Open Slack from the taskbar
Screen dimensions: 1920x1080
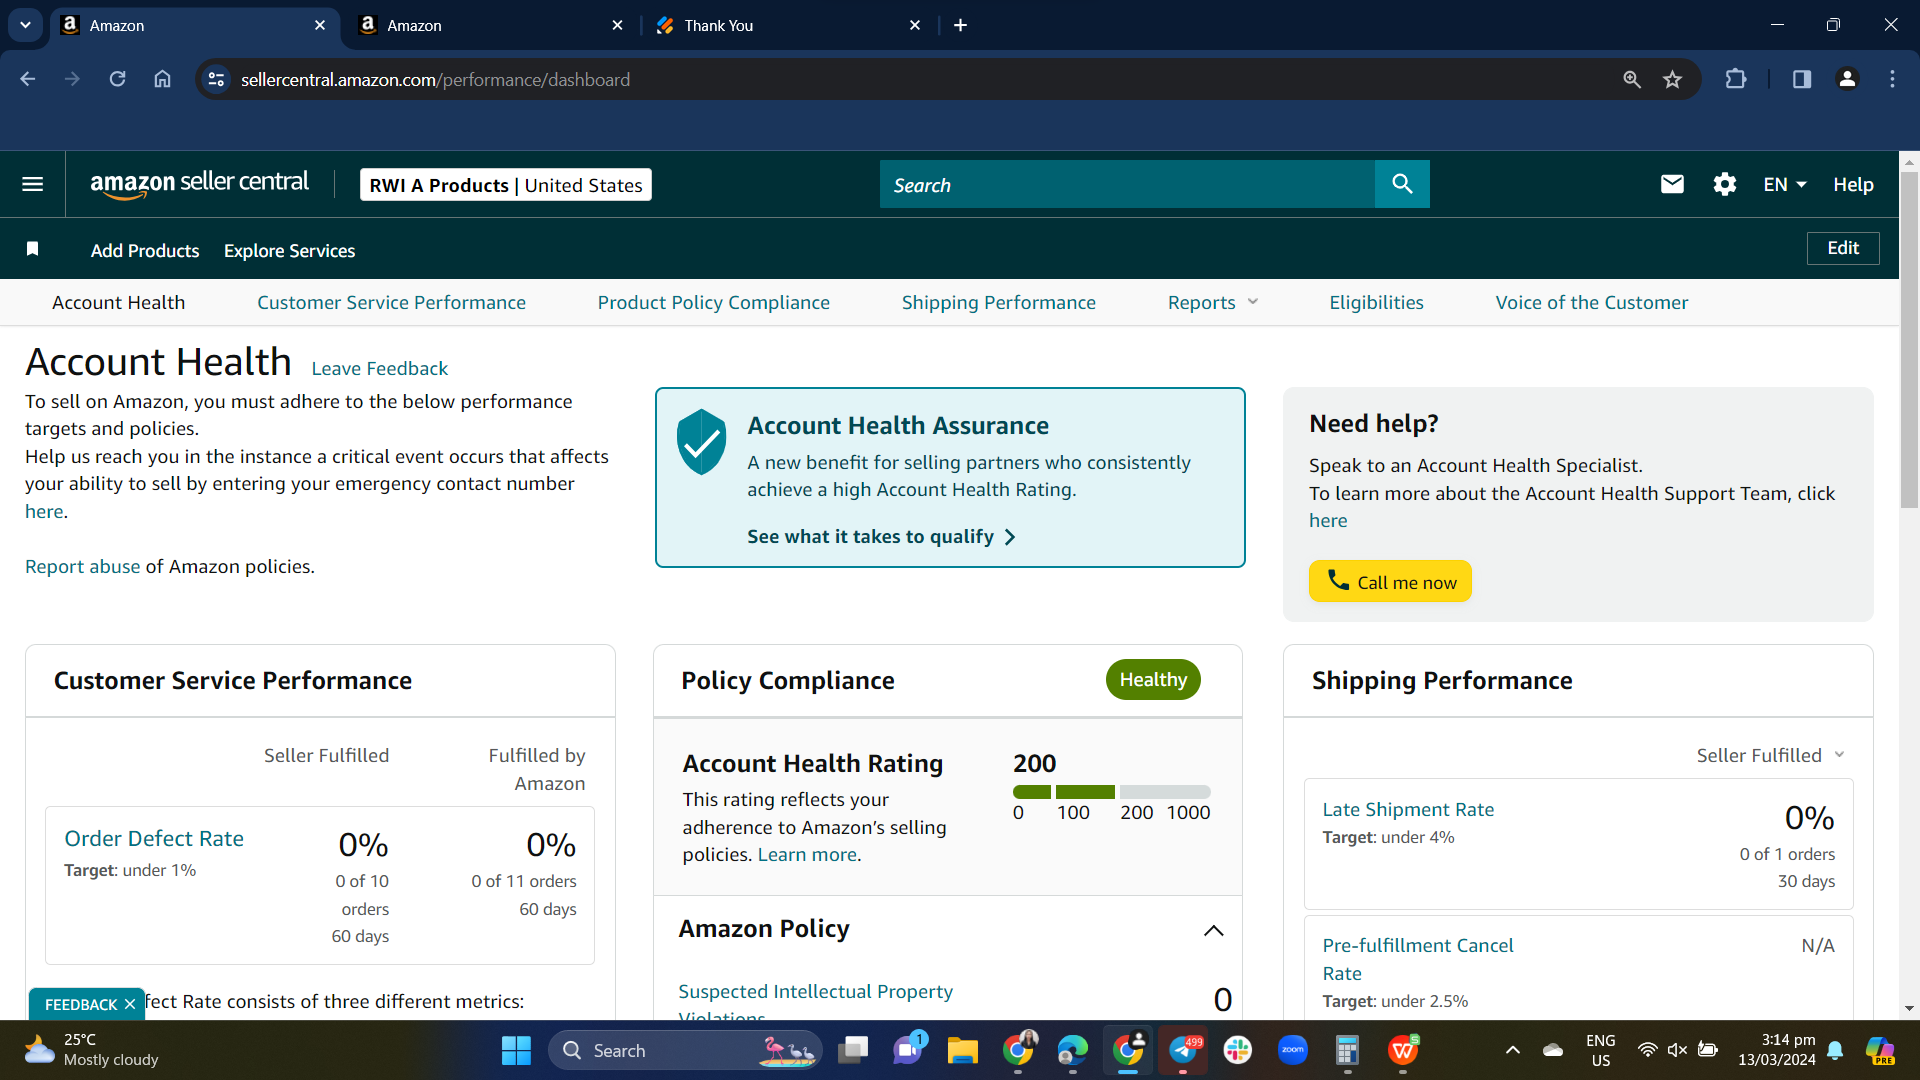(x=1237, y=1050)
